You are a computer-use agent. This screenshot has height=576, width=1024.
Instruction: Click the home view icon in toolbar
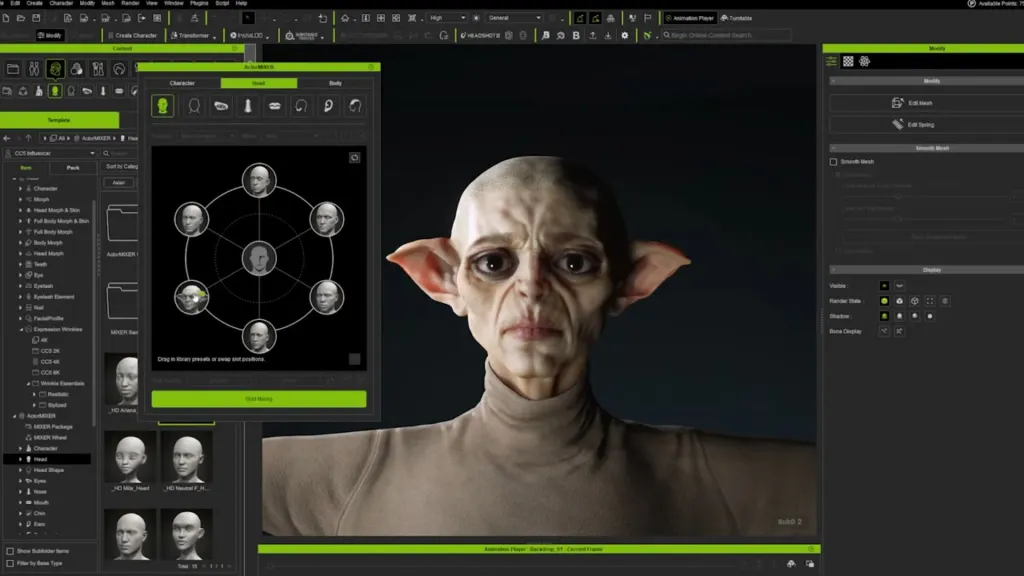[345, 18]
